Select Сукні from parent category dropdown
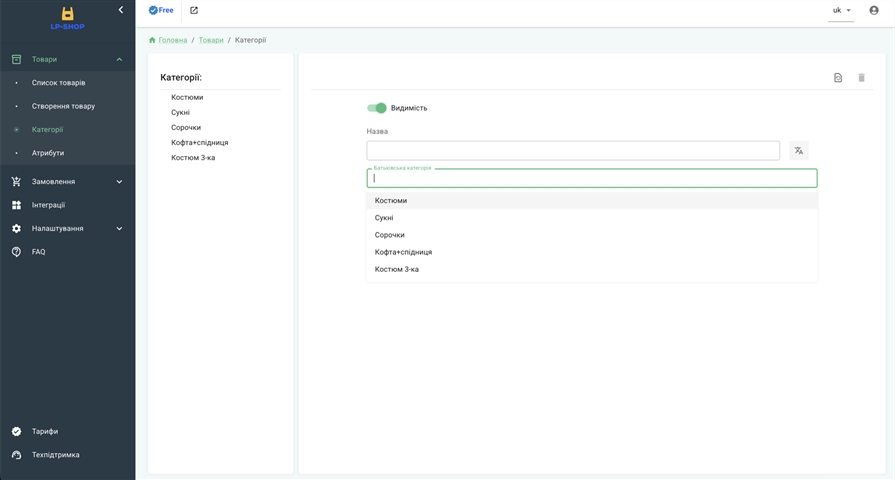 [x=384, y=218]
